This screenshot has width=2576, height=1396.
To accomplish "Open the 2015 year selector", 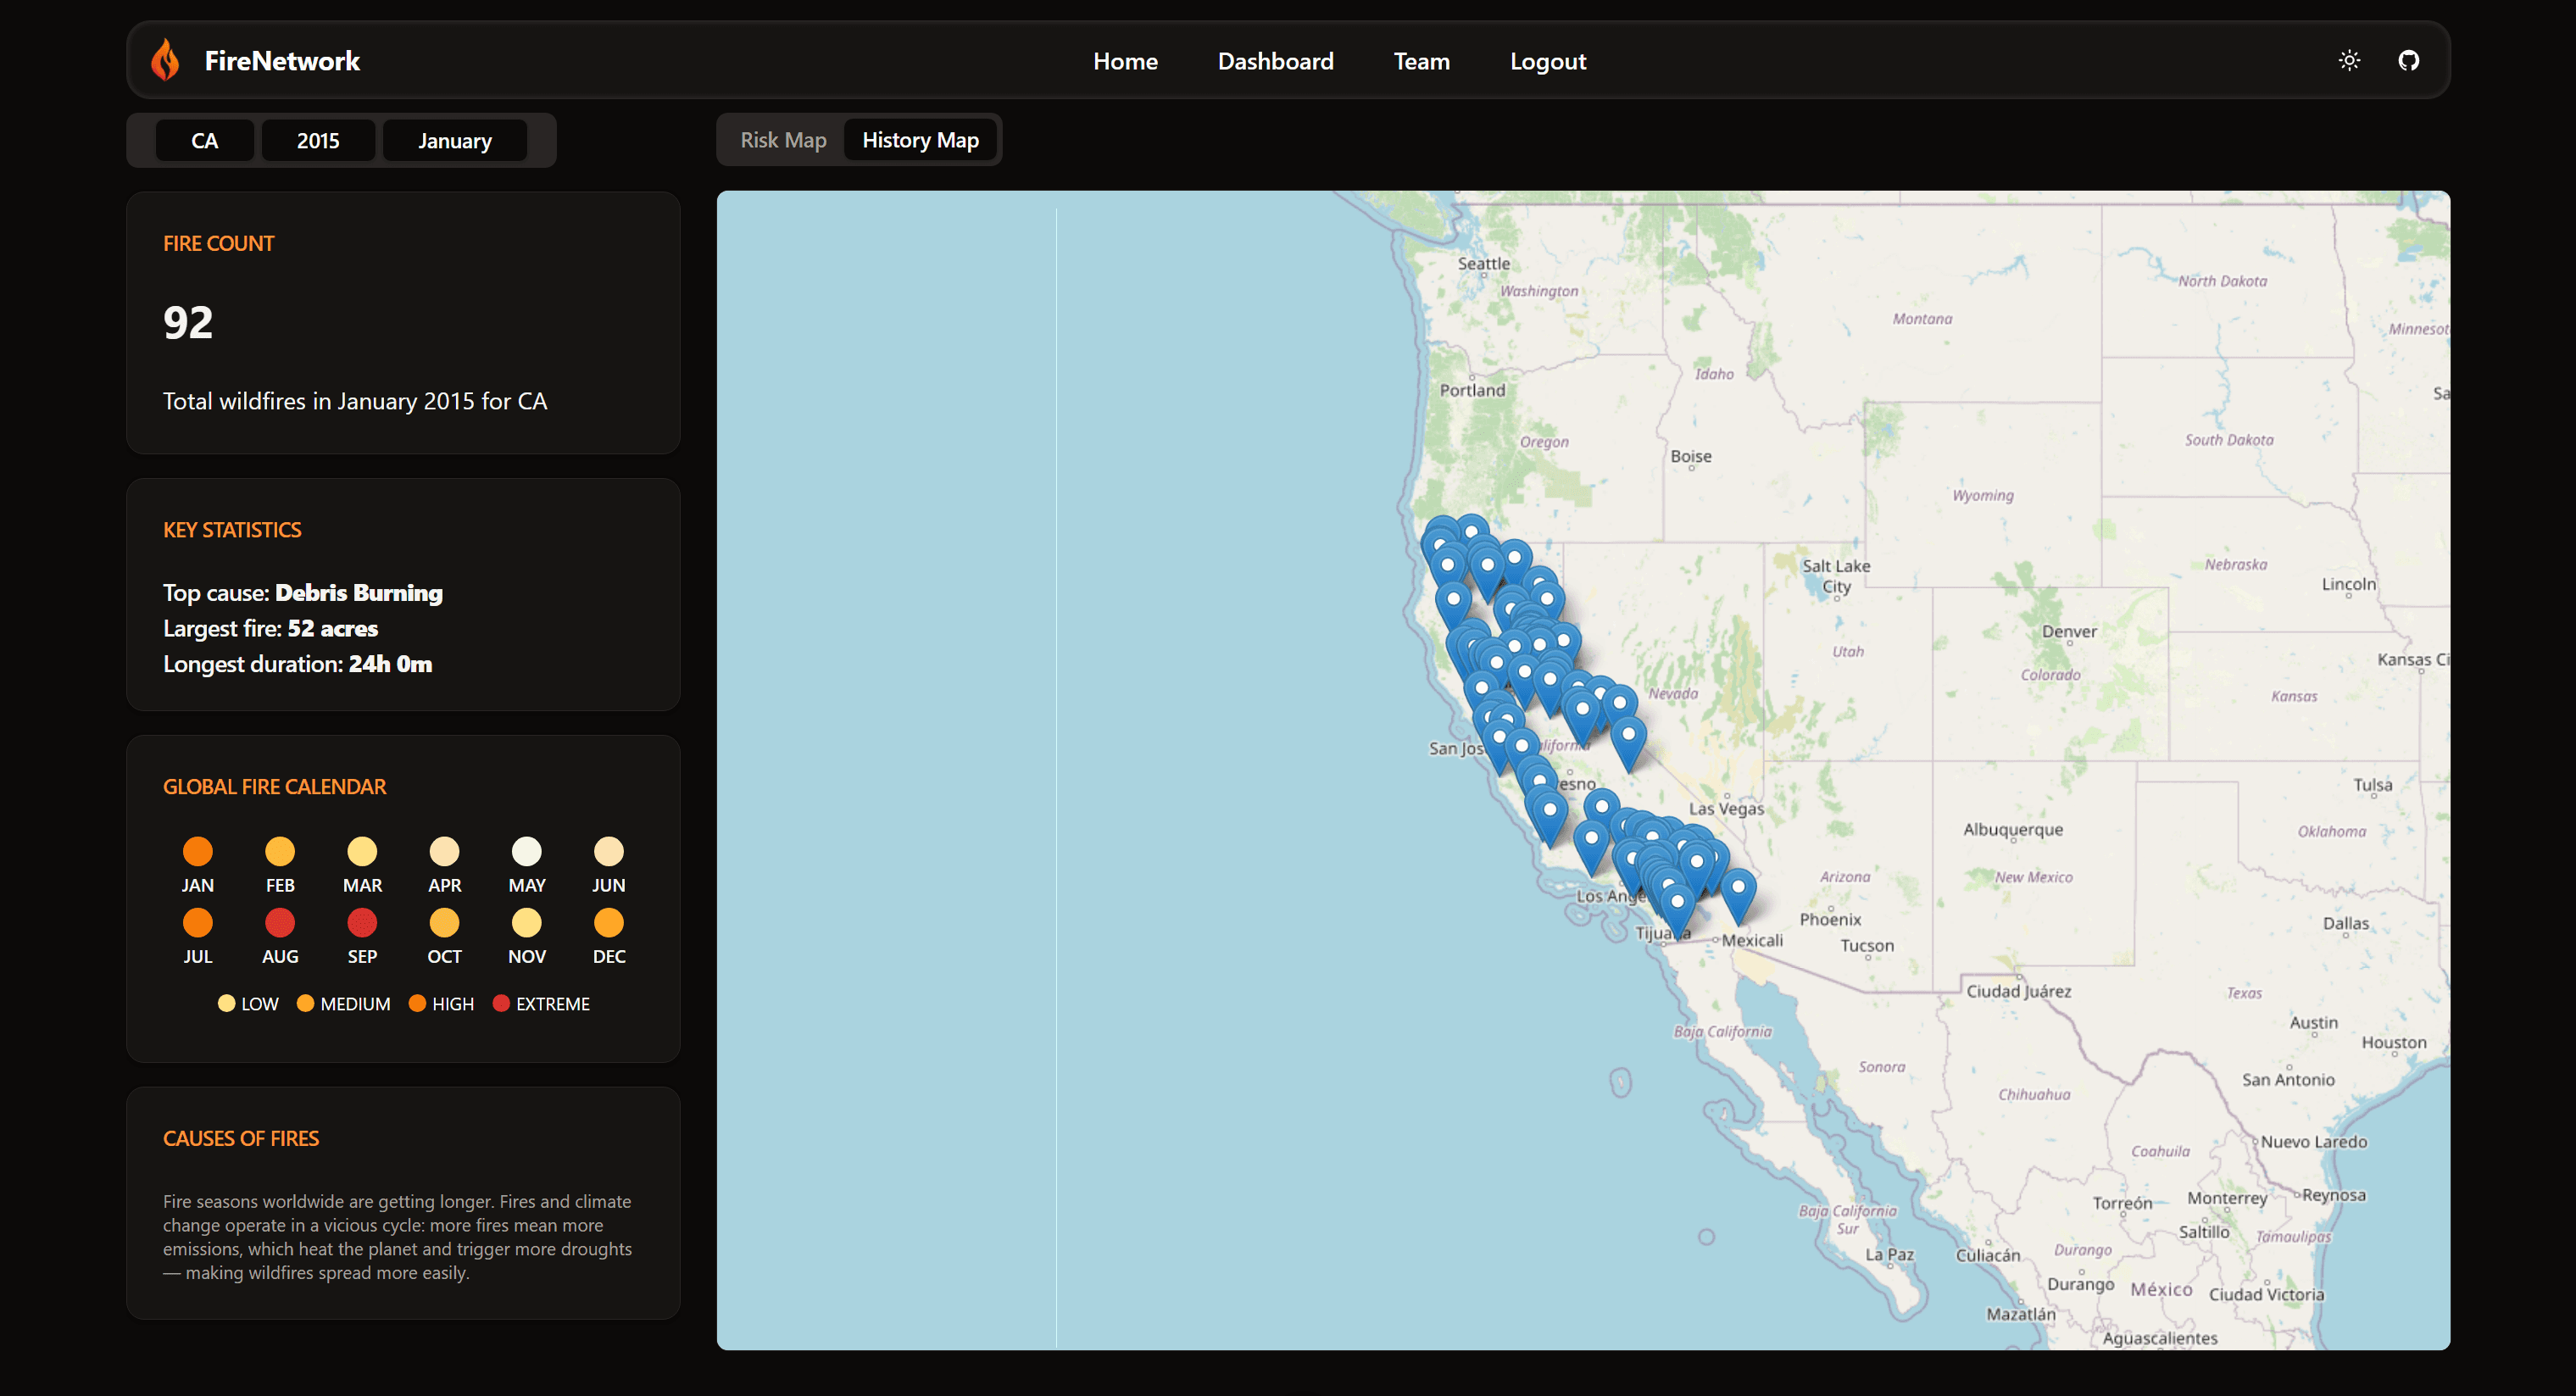I will tap(318, 140).
